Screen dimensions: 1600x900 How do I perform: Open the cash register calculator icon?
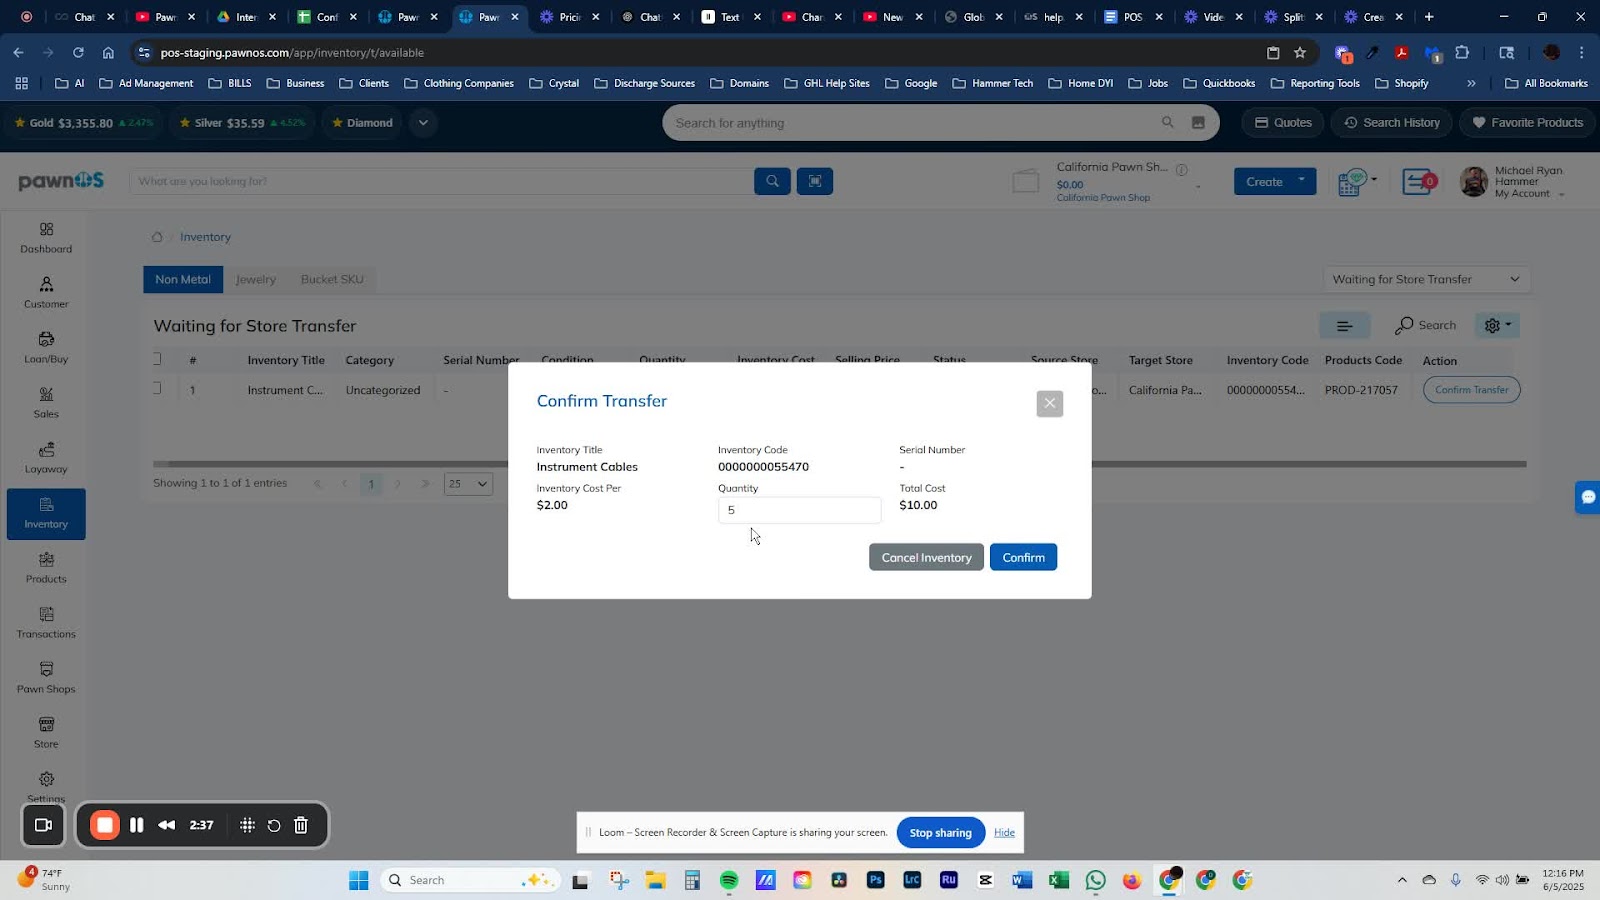pyautogui.click(x=1351, y=182)
